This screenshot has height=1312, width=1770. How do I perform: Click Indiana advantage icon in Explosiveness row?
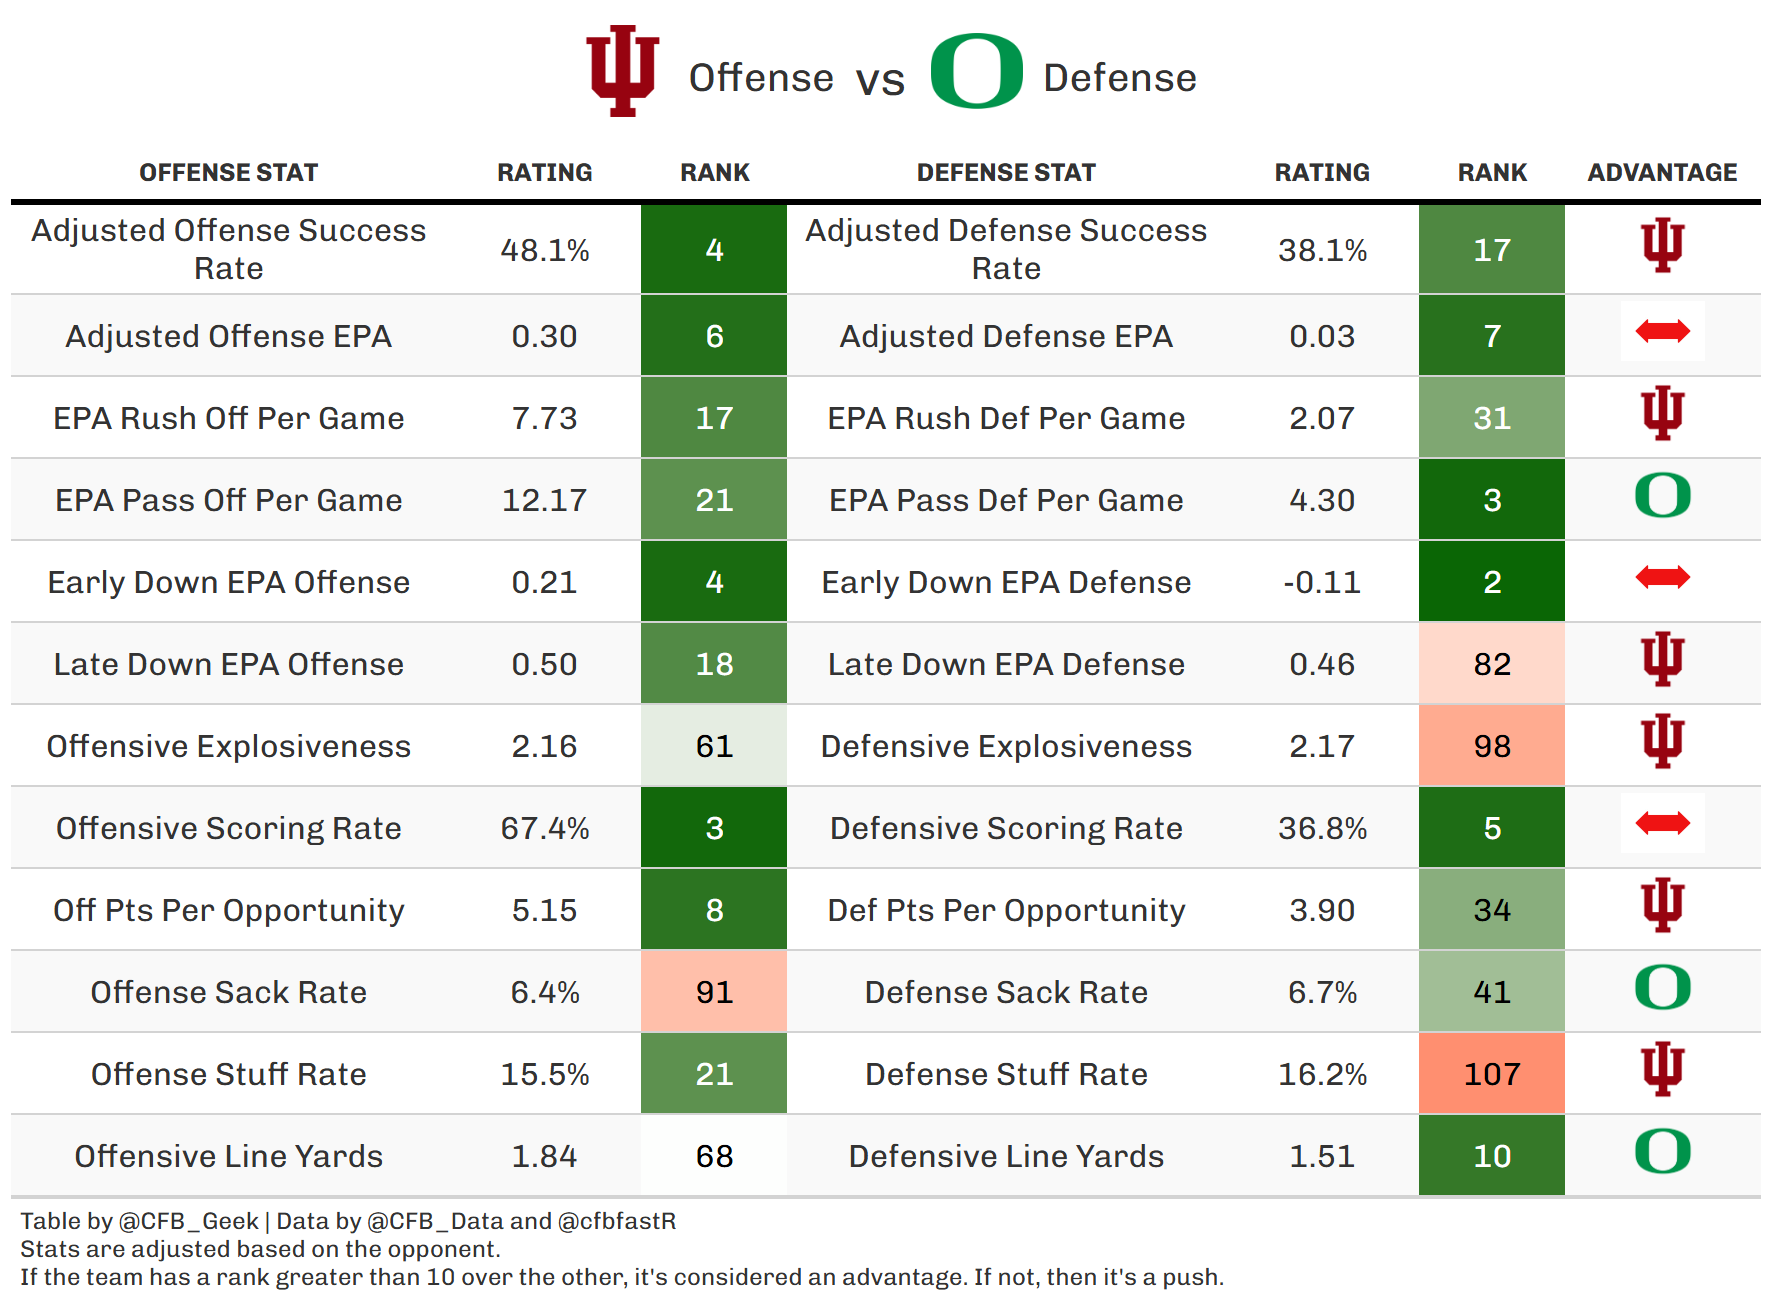(x=1662, y=741)
